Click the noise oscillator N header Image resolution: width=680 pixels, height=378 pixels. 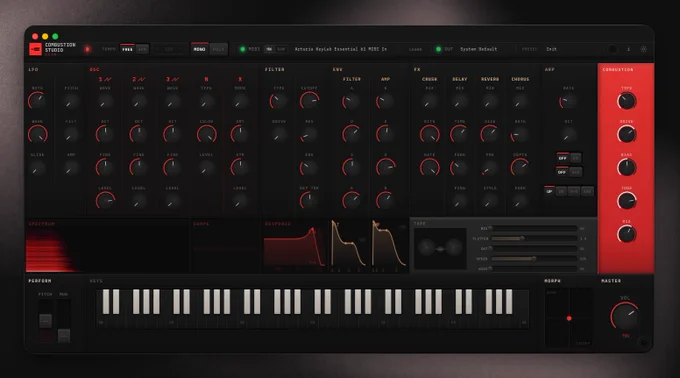pos(206,79)
